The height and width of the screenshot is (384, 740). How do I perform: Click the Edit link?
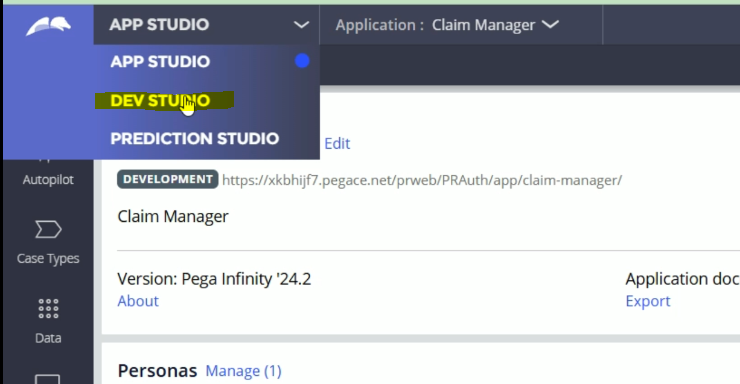pyautogui.click(x=337, y=143)
